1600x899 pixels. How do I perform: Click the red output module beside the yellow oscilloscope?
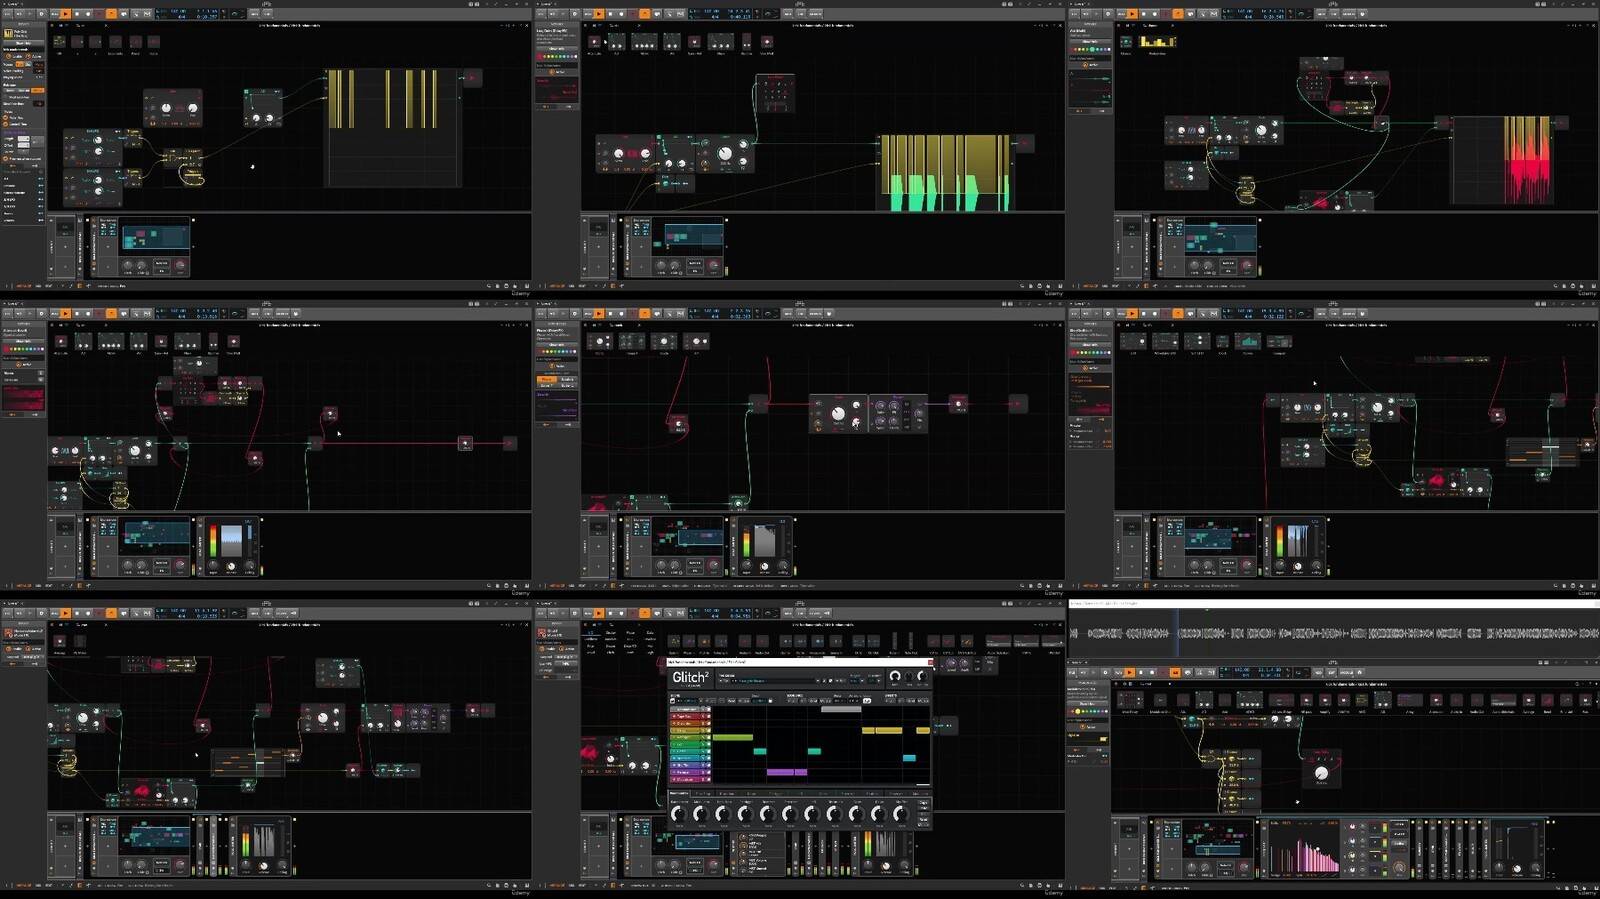(x=471, y=77)
